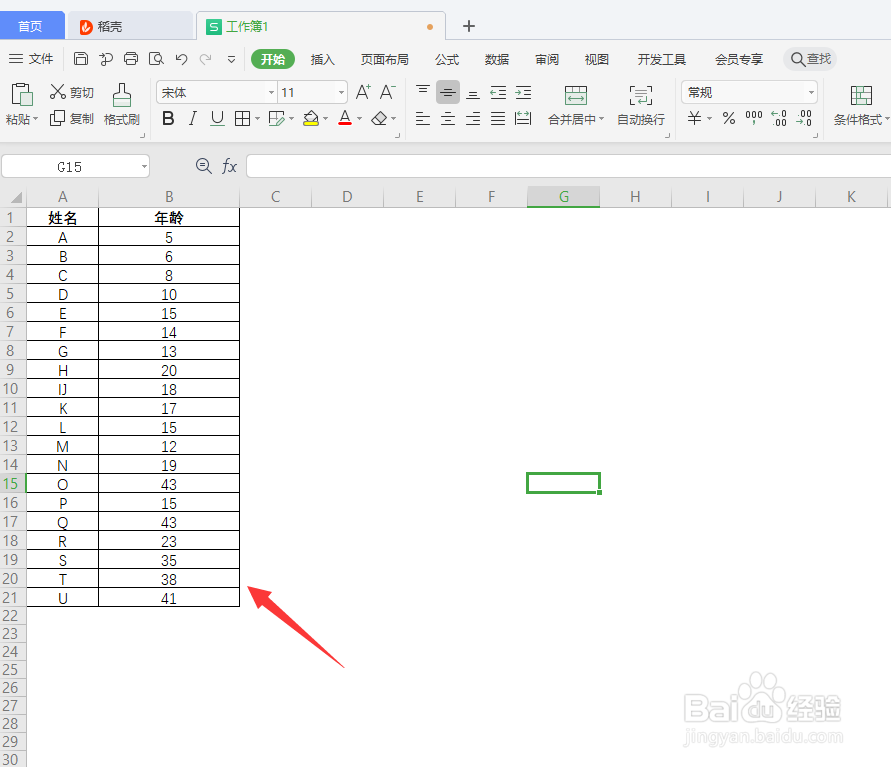
Task: Open Conditional Formatting (条件格式)
Action: tap(860, 105)
